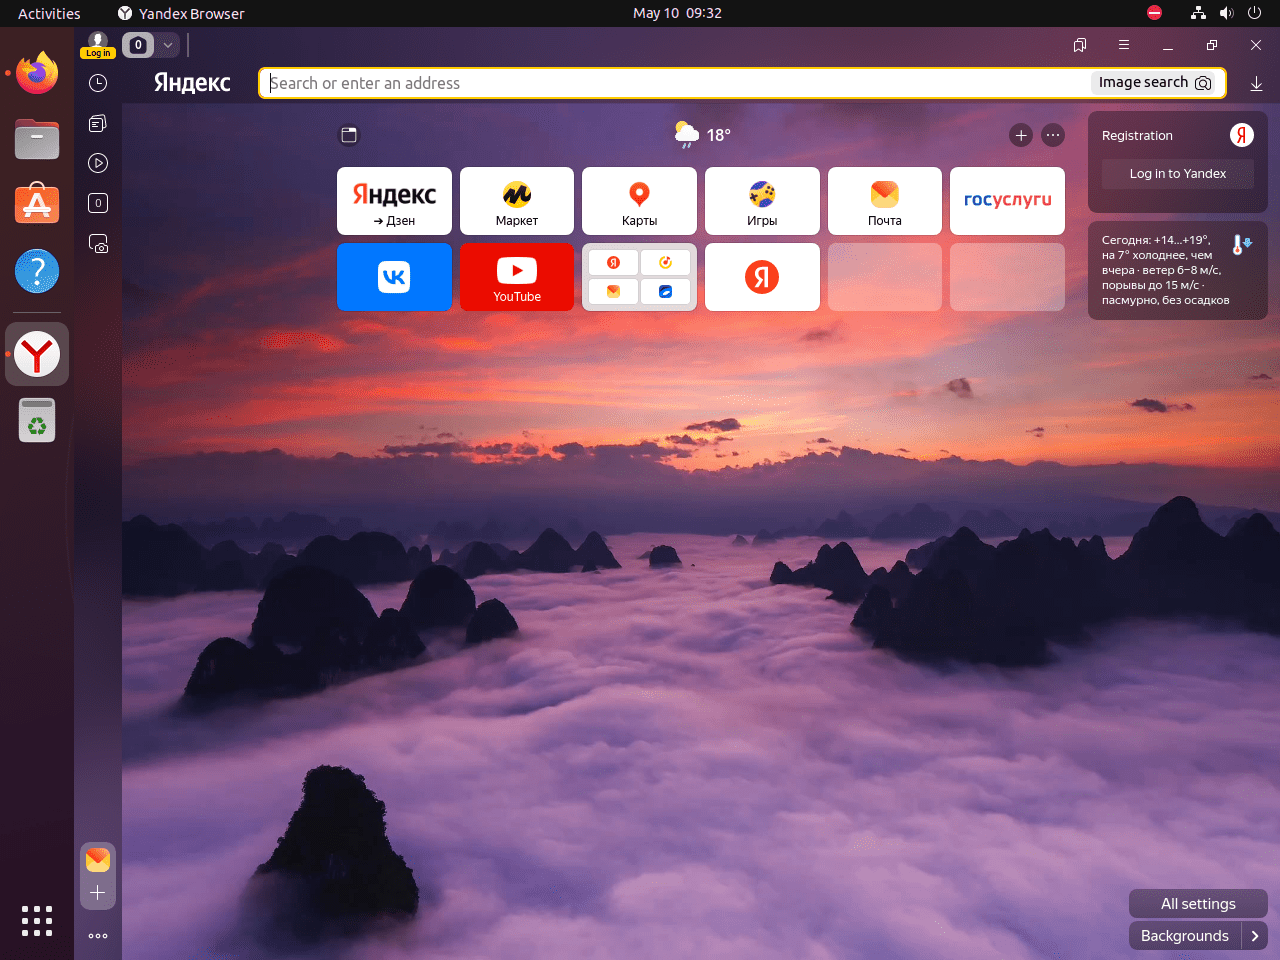Click thermometer icon in weather card

(x=1241, y=244)
